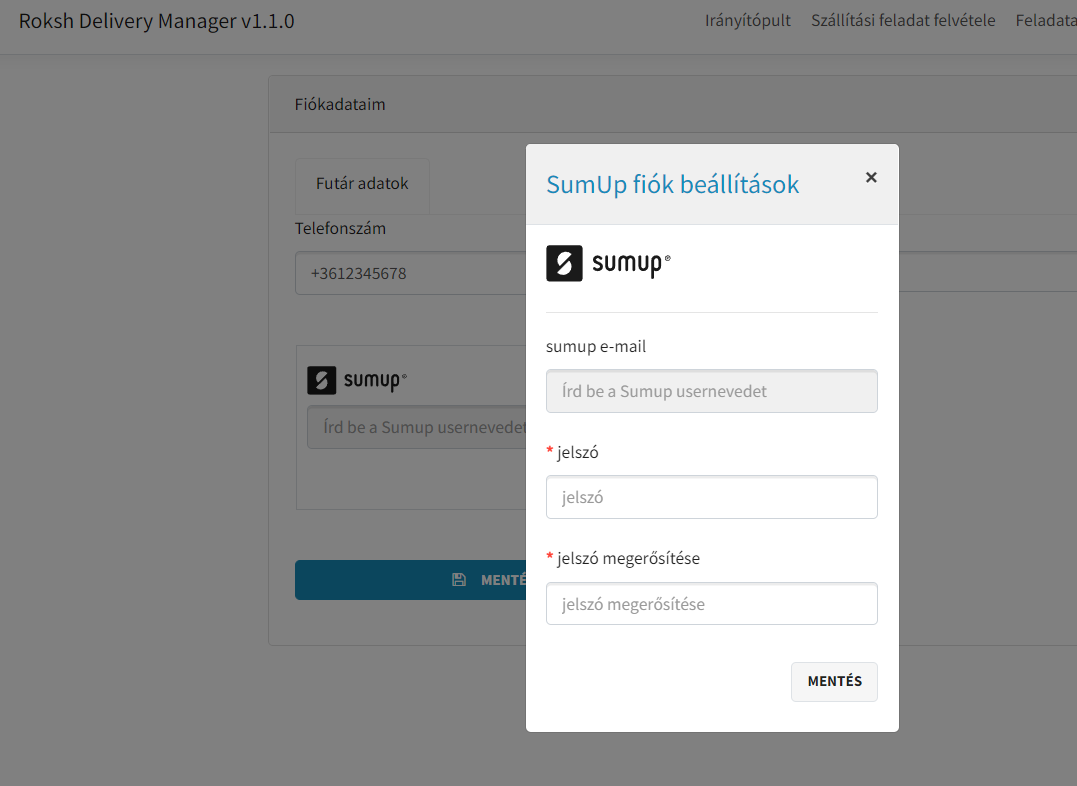The height and width of the screenshot is (786, 1077).
Task: Click the Roksh Delivery Manager v1.1.0 title
Action: click(157, 21)
